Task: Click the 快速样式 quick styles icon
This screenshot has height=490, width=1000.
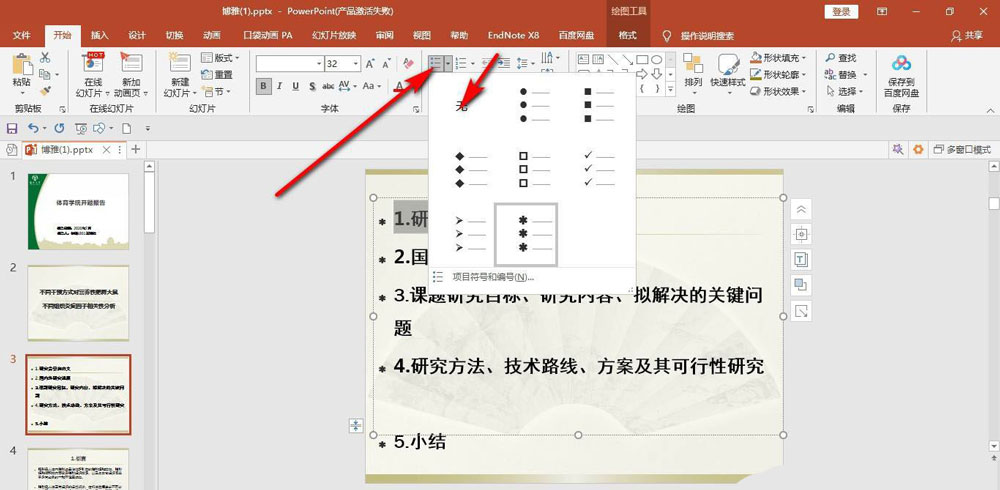Action: (x=728, y=64)
